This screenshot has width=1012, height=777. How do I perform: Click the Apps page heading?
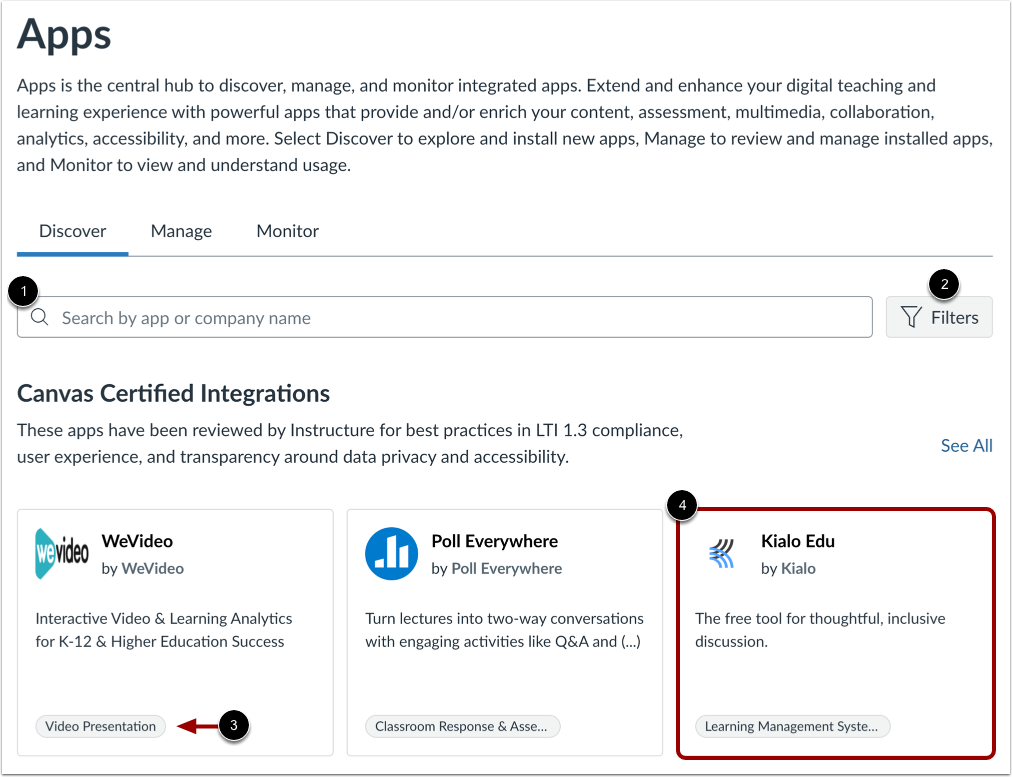[x=64, y=35]
